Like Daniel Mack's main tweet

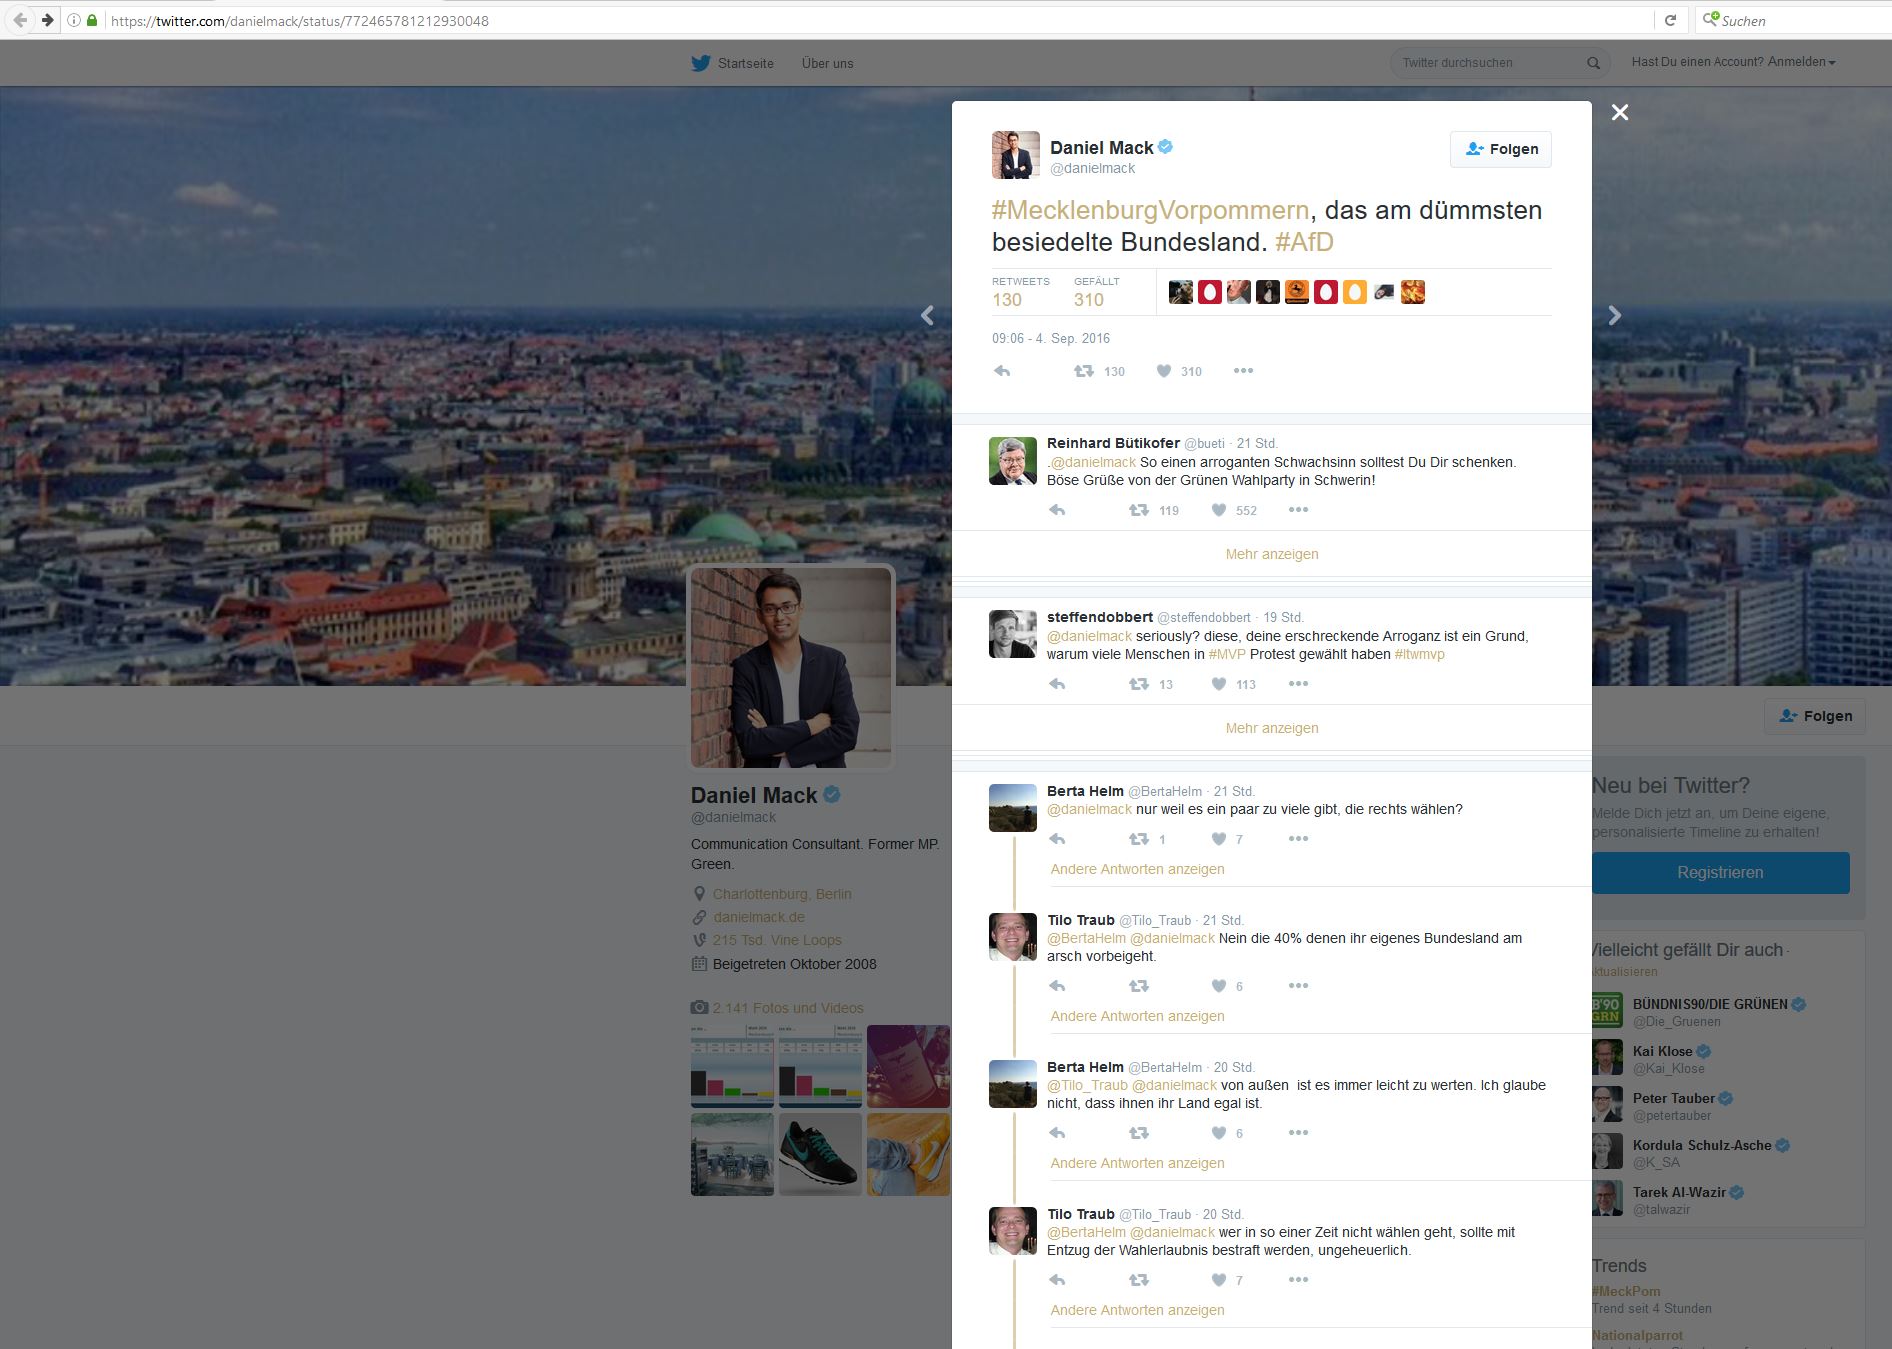1164,371
